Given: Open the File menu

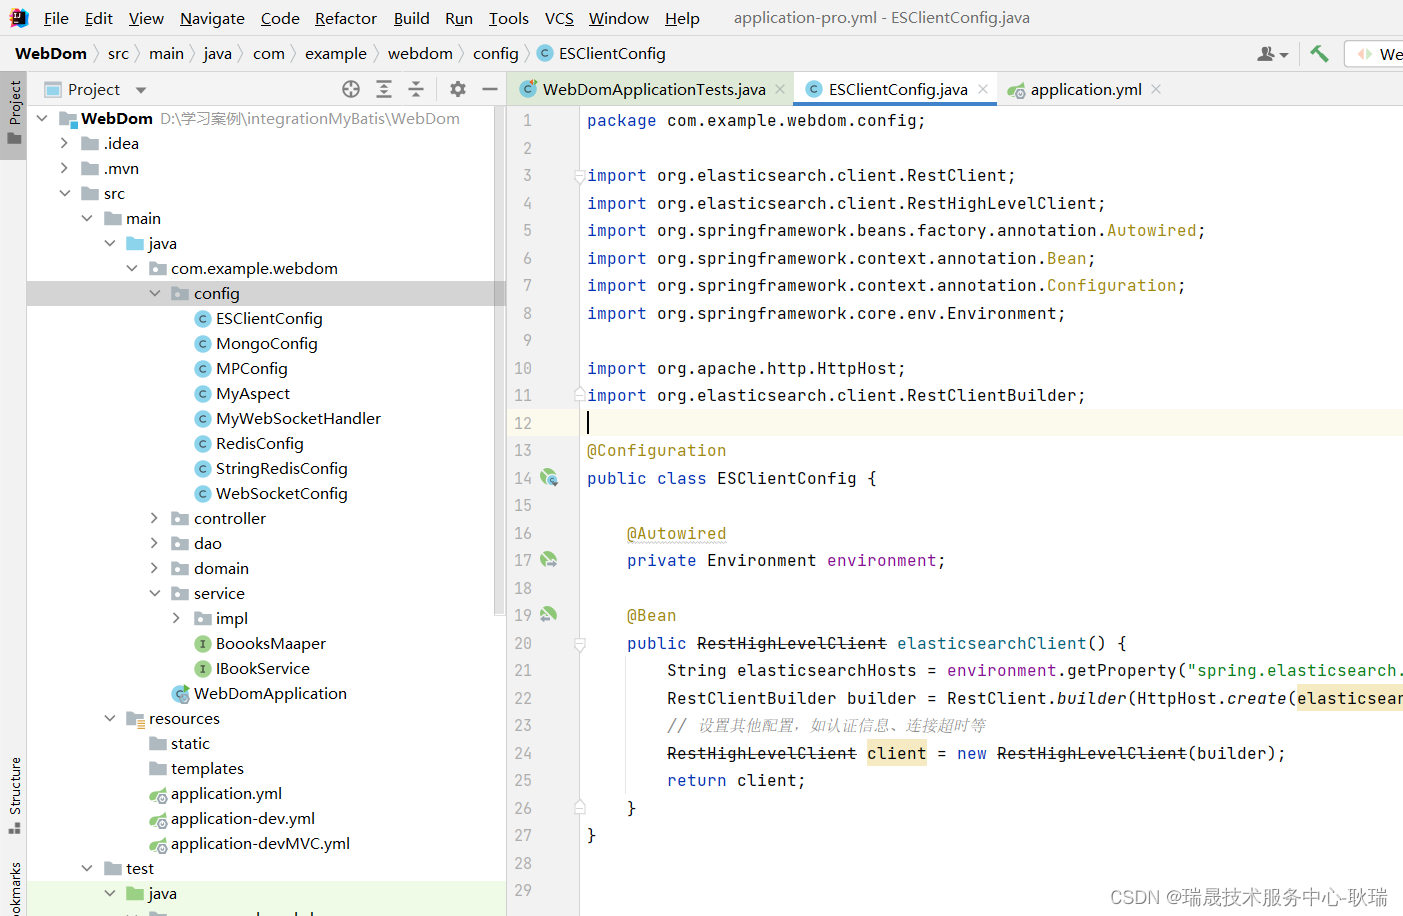Looking at the screenshot, I should [56, 18].
